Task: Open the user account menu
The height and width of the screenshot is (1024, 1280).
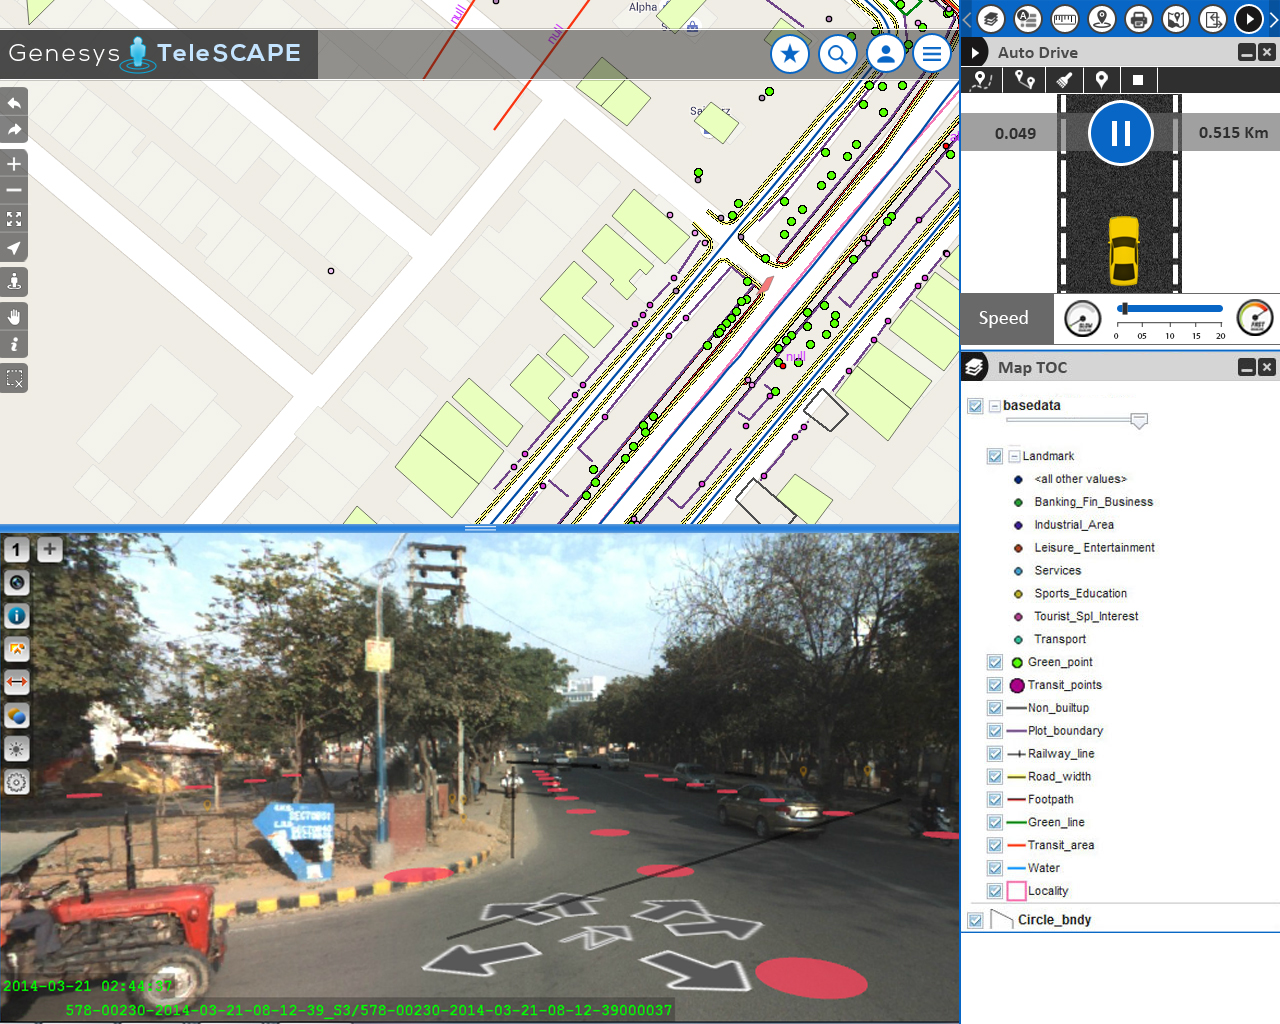Action: coord(885,54)
